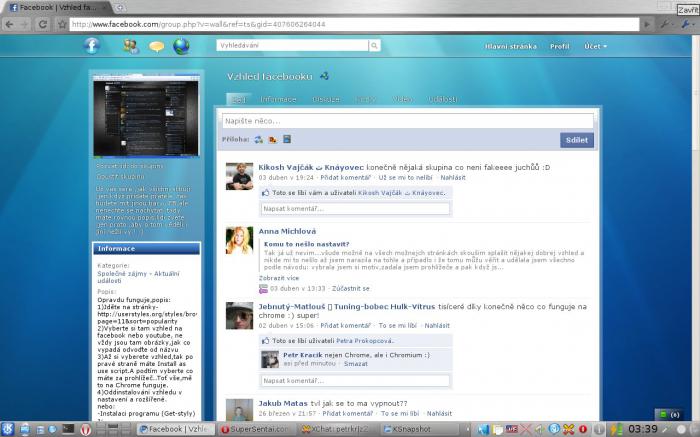Click Zobrazit více under Anna's post
Screen dimensions: 700x437
(279, 278)
